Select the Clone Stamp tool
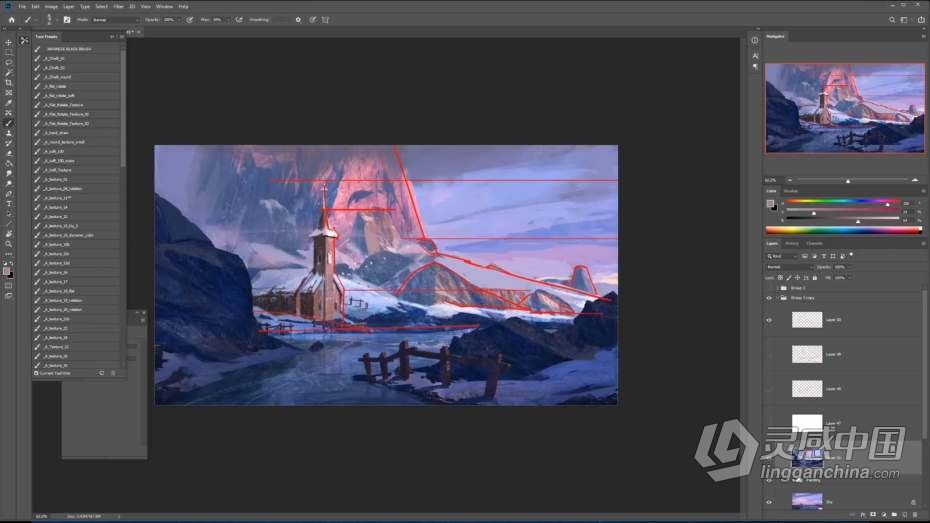Viewport: 930px width, 523px height. click(x=8, y=133)
